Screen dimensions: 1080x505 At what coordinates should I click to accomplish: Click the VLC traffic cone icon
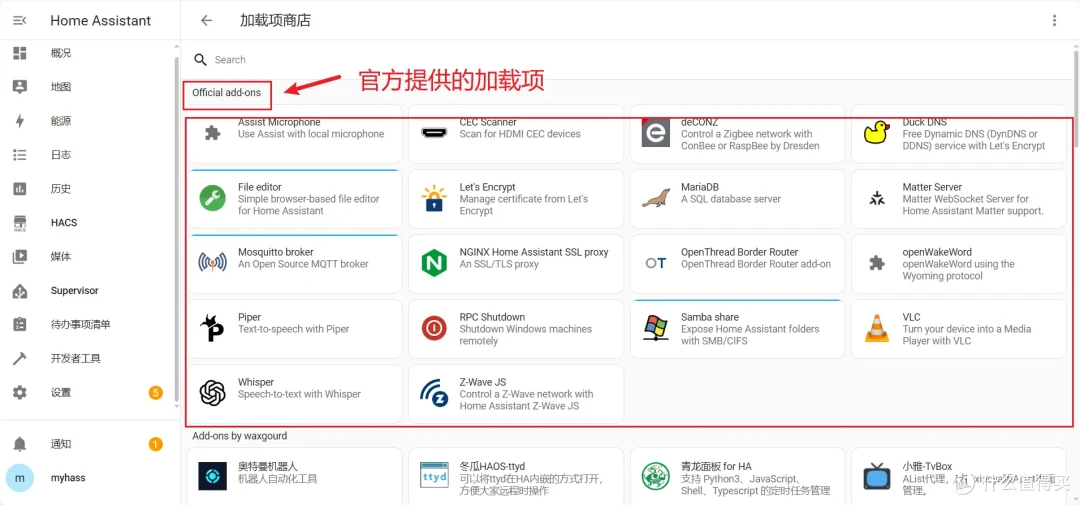(877, 329)
